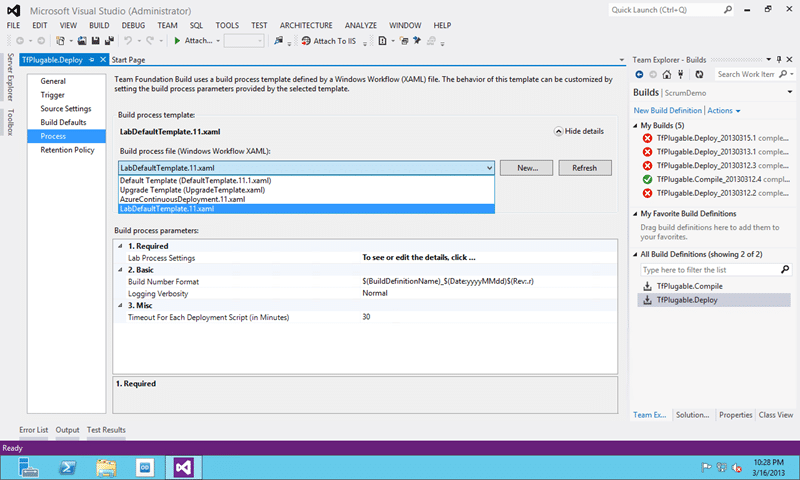
Task: Click the New Build Definition link
Action: (x=667, y=111)
